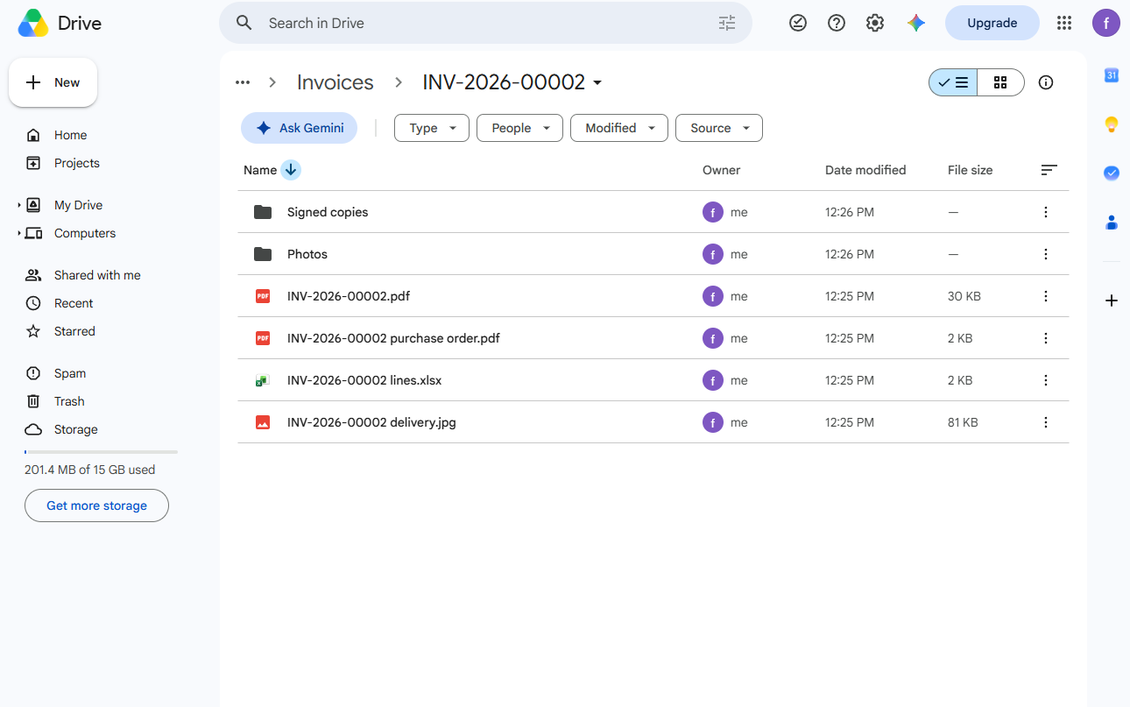
Task: Click the storage usage progress bar
Action: (x=101, y=452)
